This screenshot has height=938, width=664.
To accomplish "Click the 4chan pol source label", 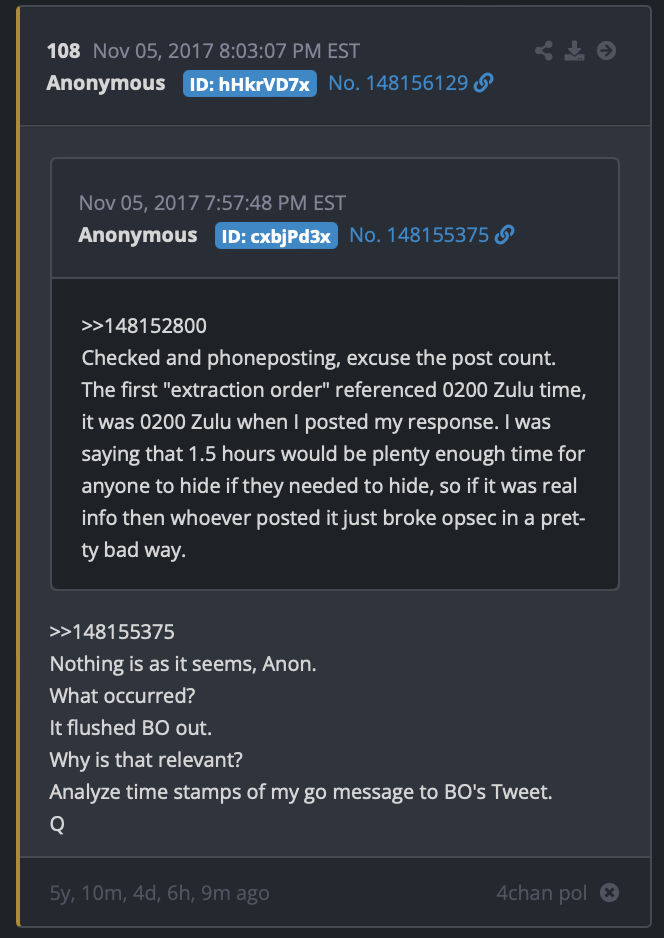I will pos(542,893).
